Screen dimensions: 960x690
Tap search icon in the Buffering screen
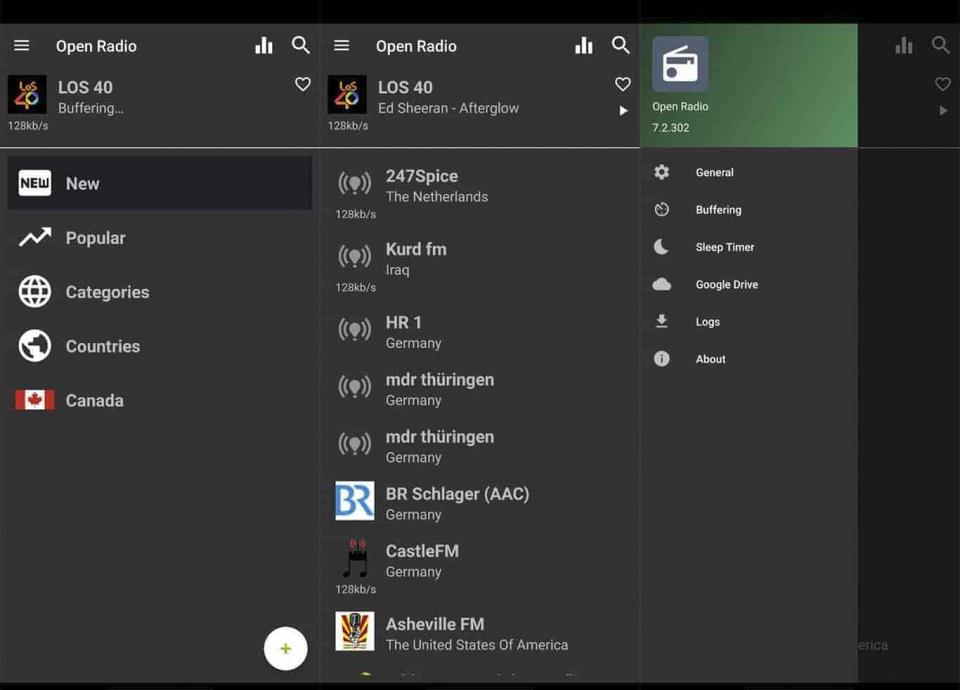[301, 45]
